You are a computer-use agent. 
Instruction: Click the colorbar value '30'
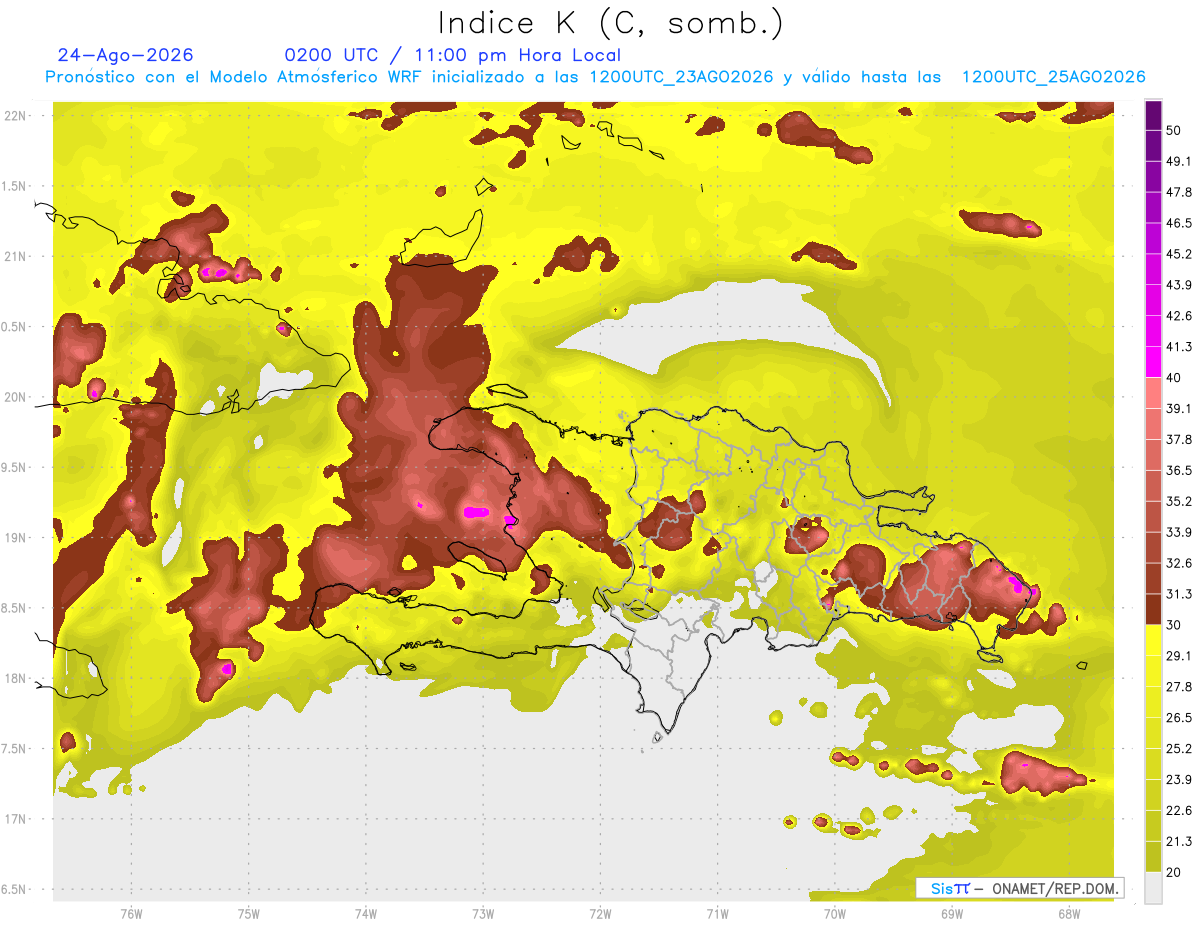[x=1175, y=625]
